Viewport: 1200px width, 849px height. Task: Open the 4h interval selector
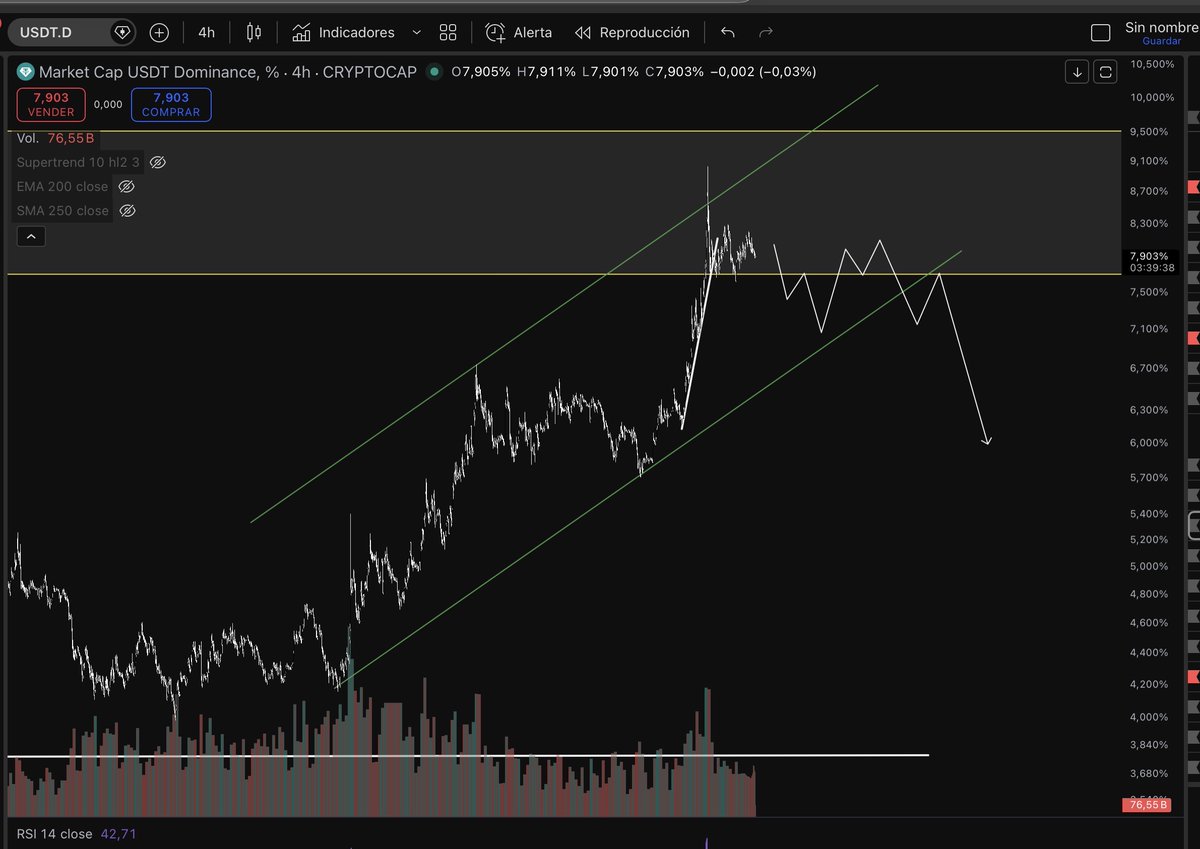pos(206,32)
